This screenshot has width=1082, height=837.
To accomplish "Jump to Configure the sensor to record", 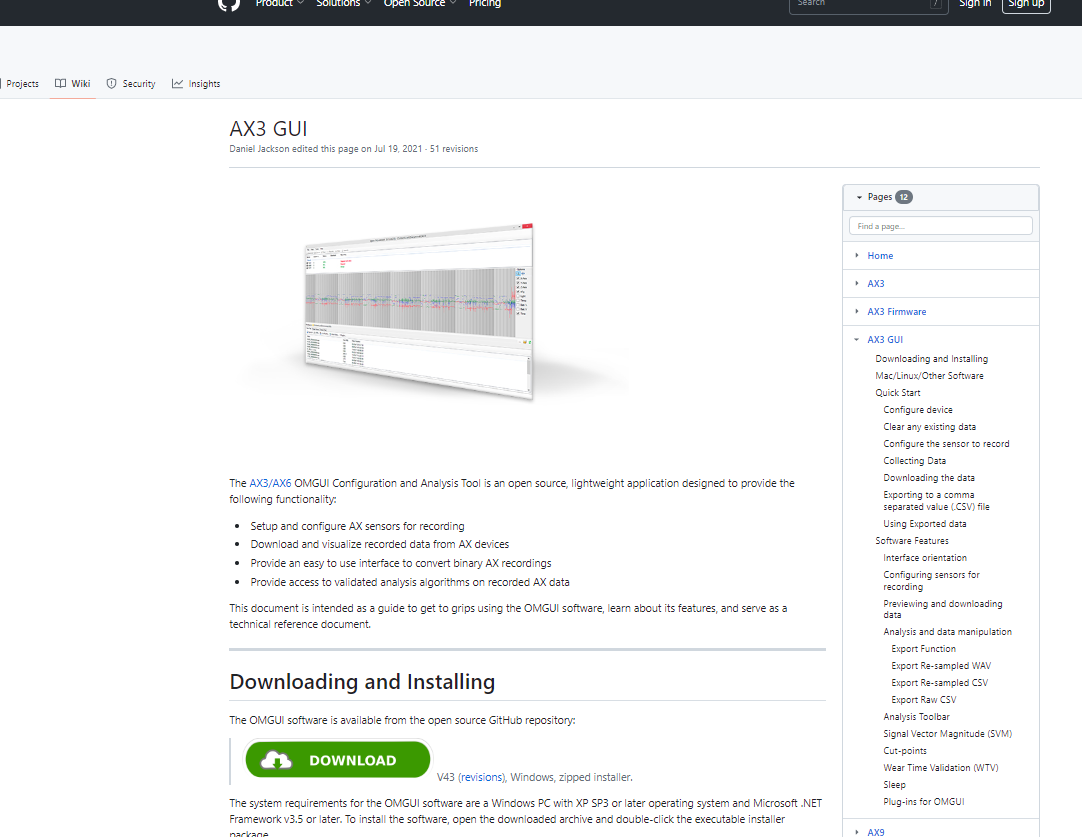I will point(946,444).
